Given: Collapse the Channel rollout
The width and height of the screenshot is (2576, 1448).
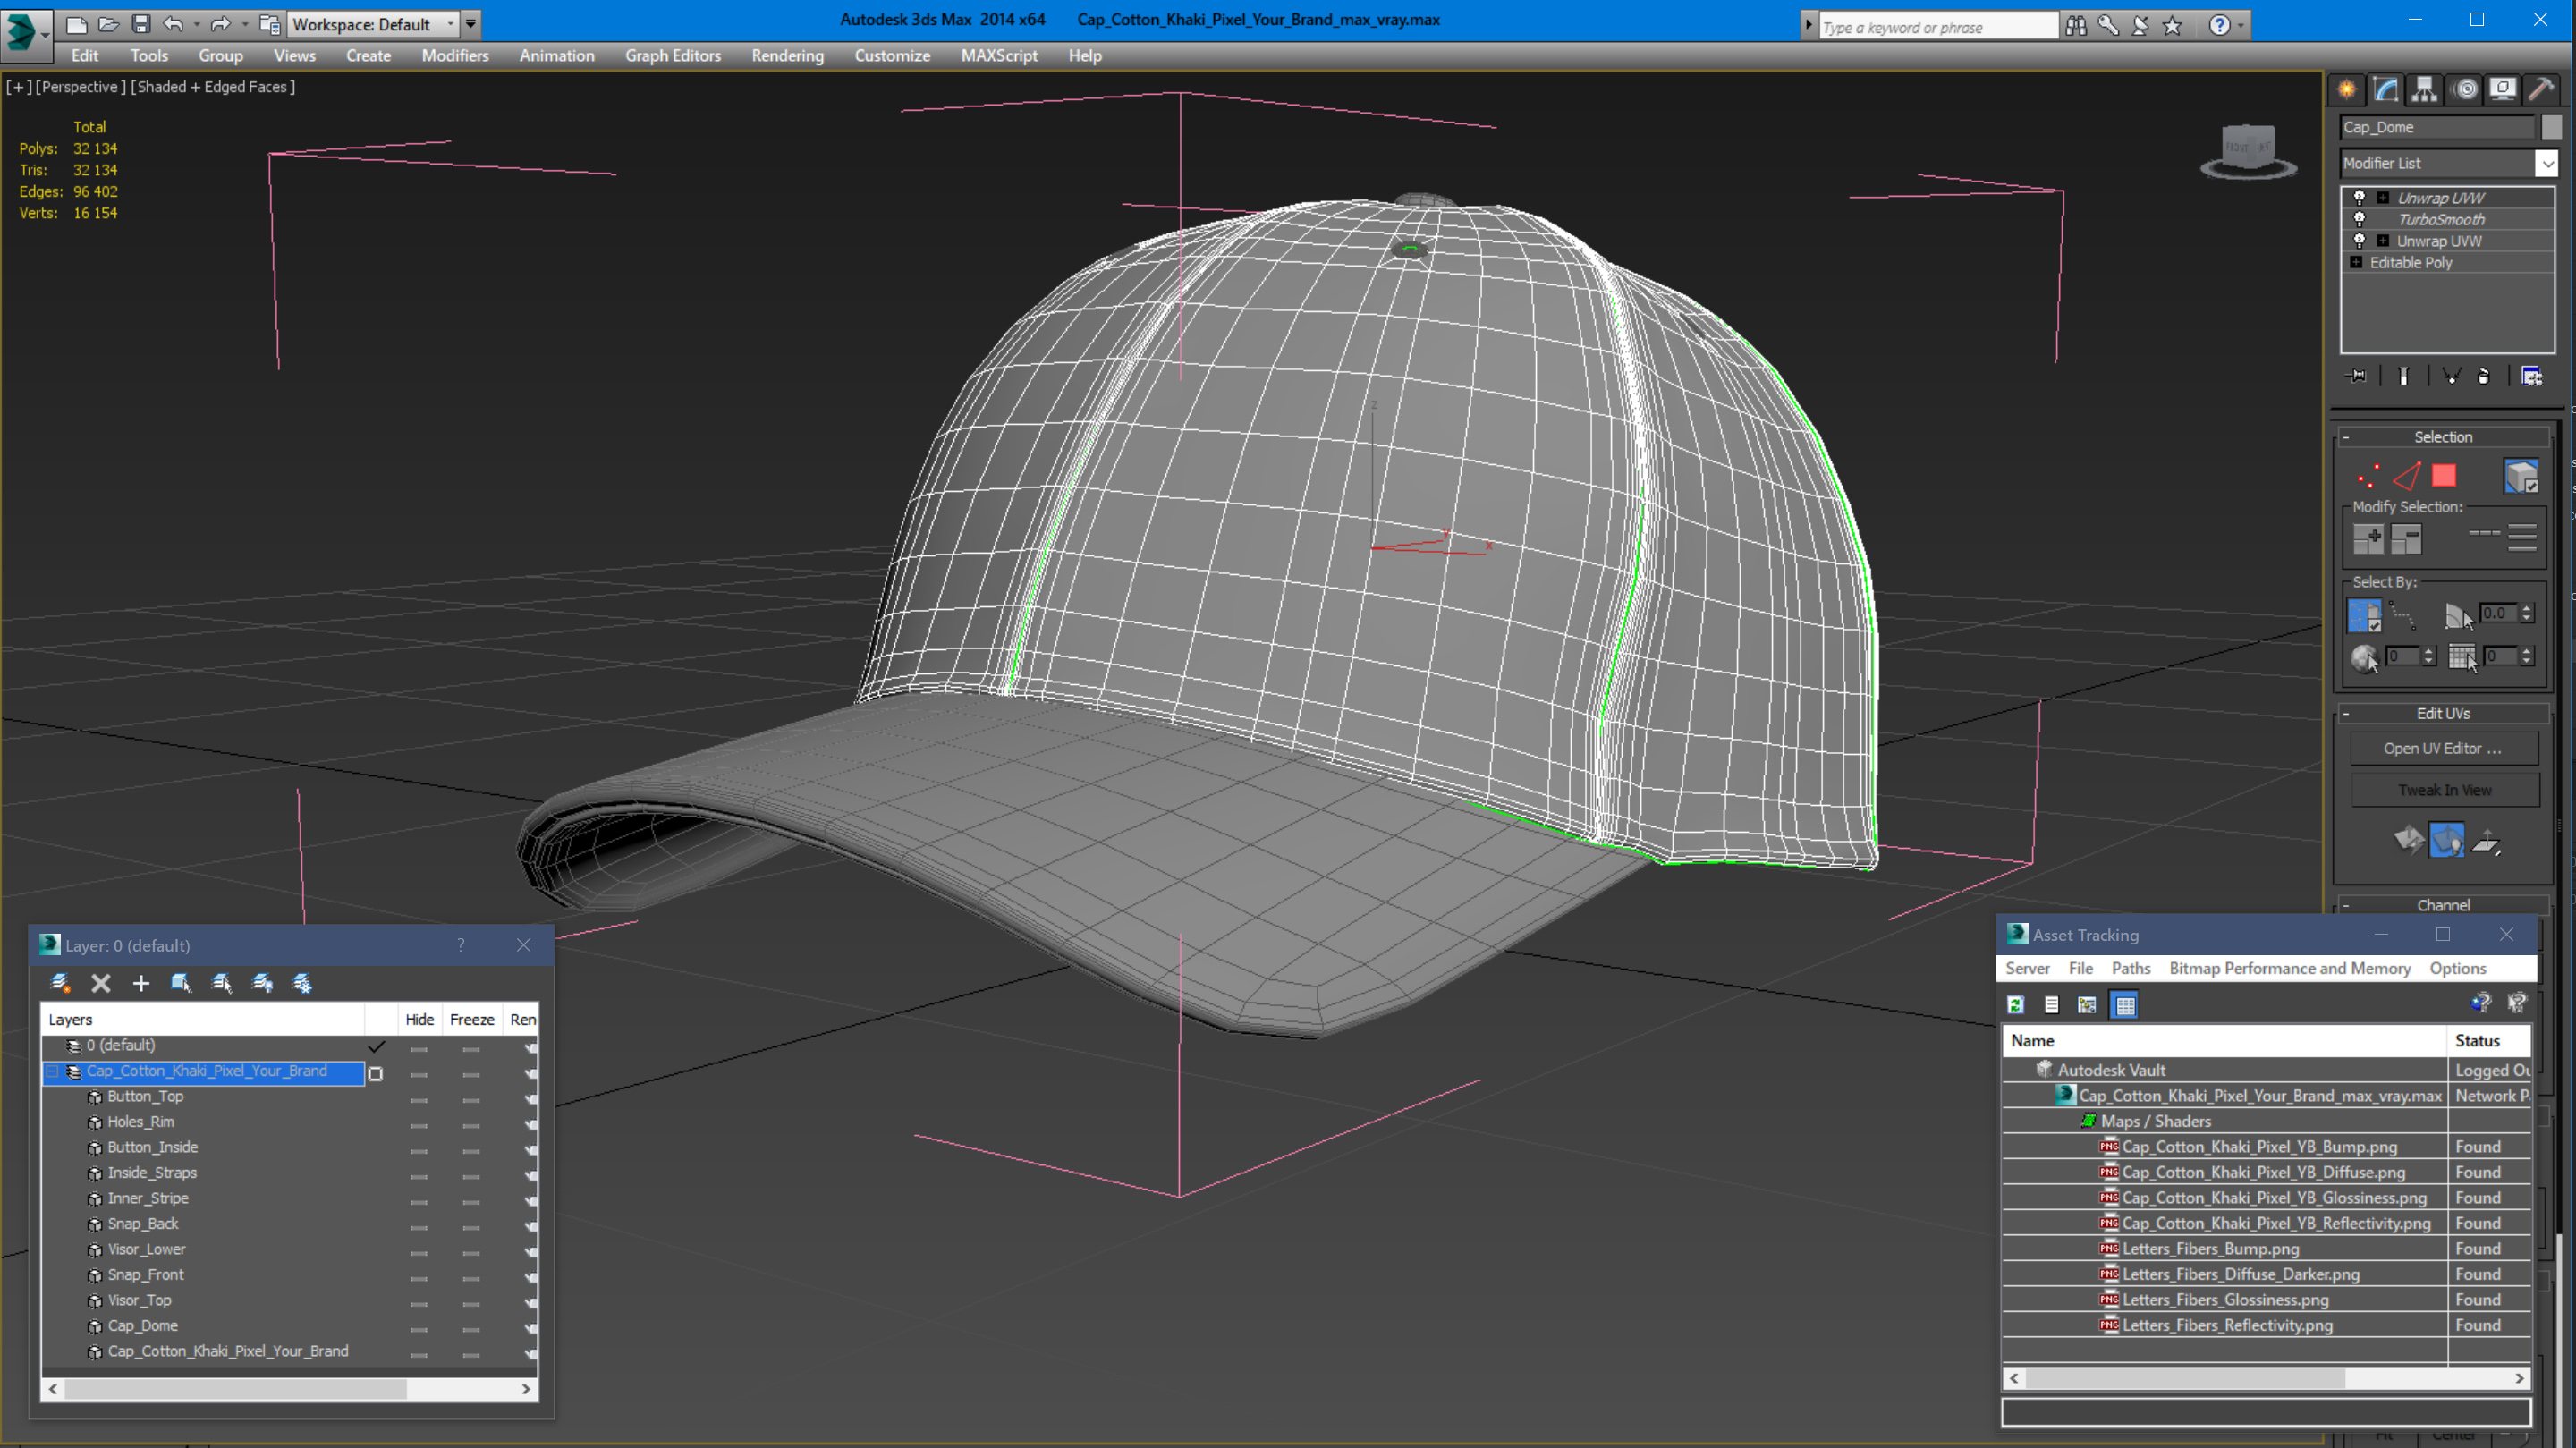Looking at the screenshot, I should (2443, 905).
